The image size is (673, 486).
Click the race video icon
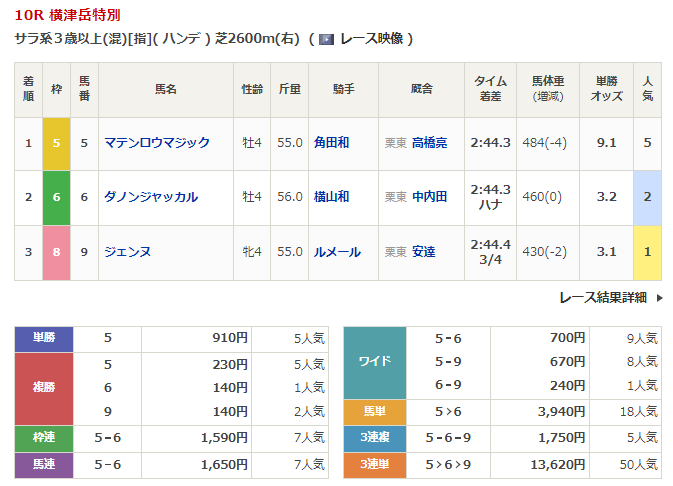coord(326,39)
